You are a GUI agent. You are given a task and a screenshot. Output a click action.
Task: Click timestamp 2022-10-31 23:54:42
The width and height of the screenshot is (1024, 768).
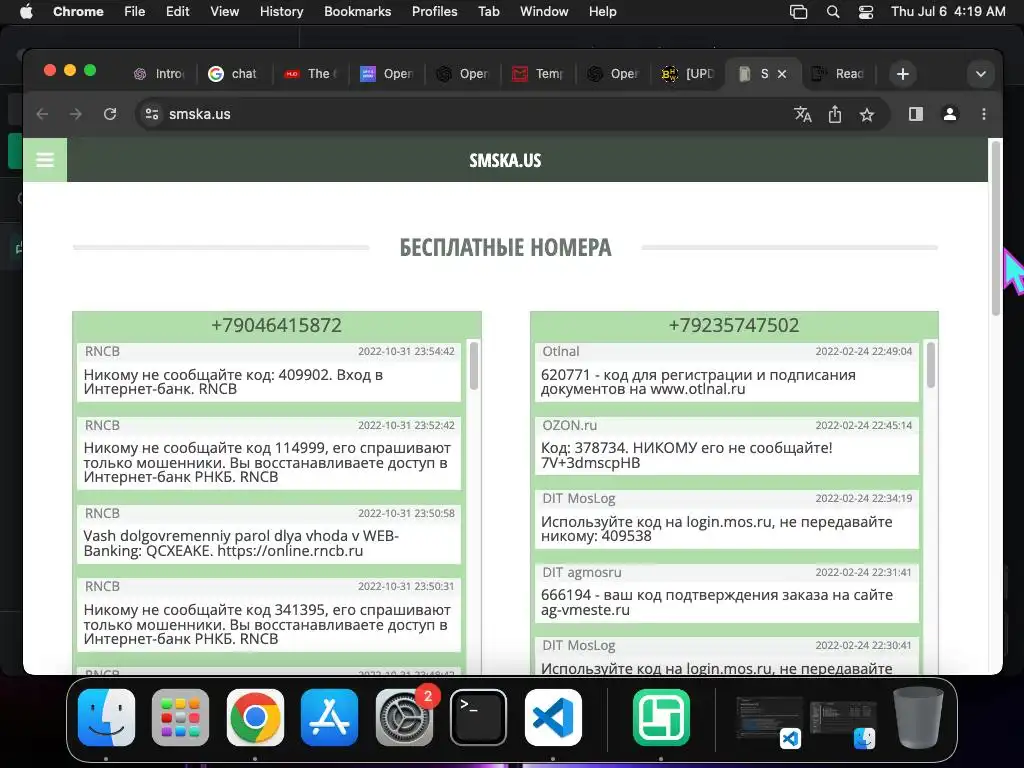point(406,351)
